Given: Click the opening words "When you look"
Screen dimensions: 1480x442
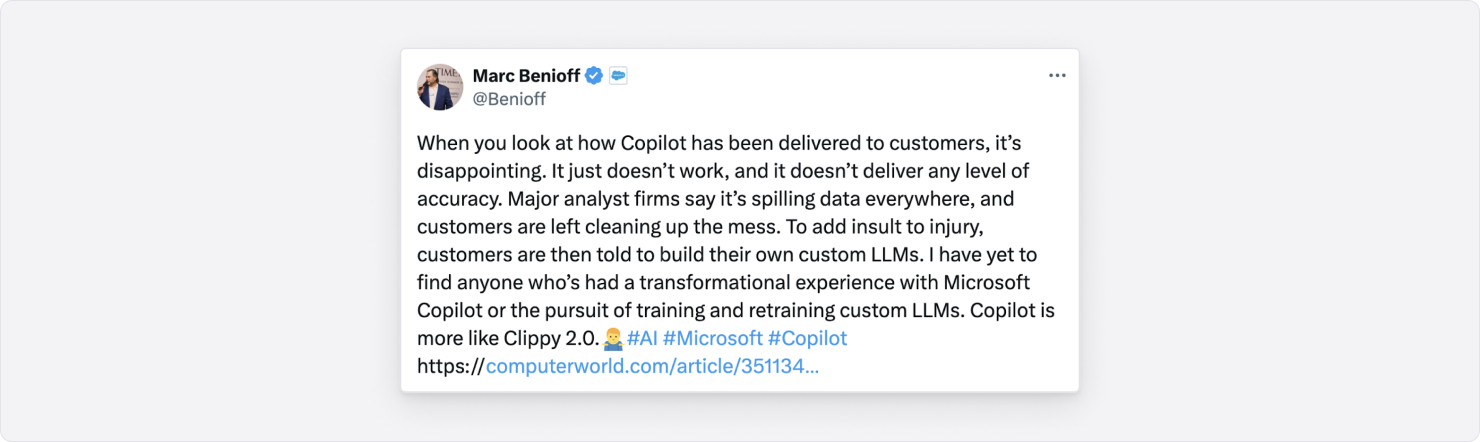Looking at the screenshot, I should tap(475, 143).
